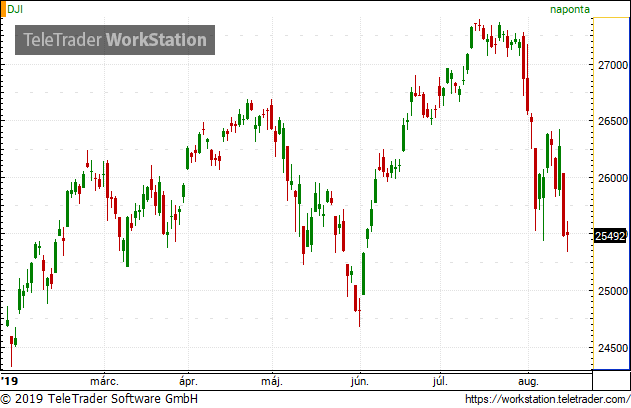
Task: Click the TeleTrader Software GmbH copyright text
Action: pos(99,399)
